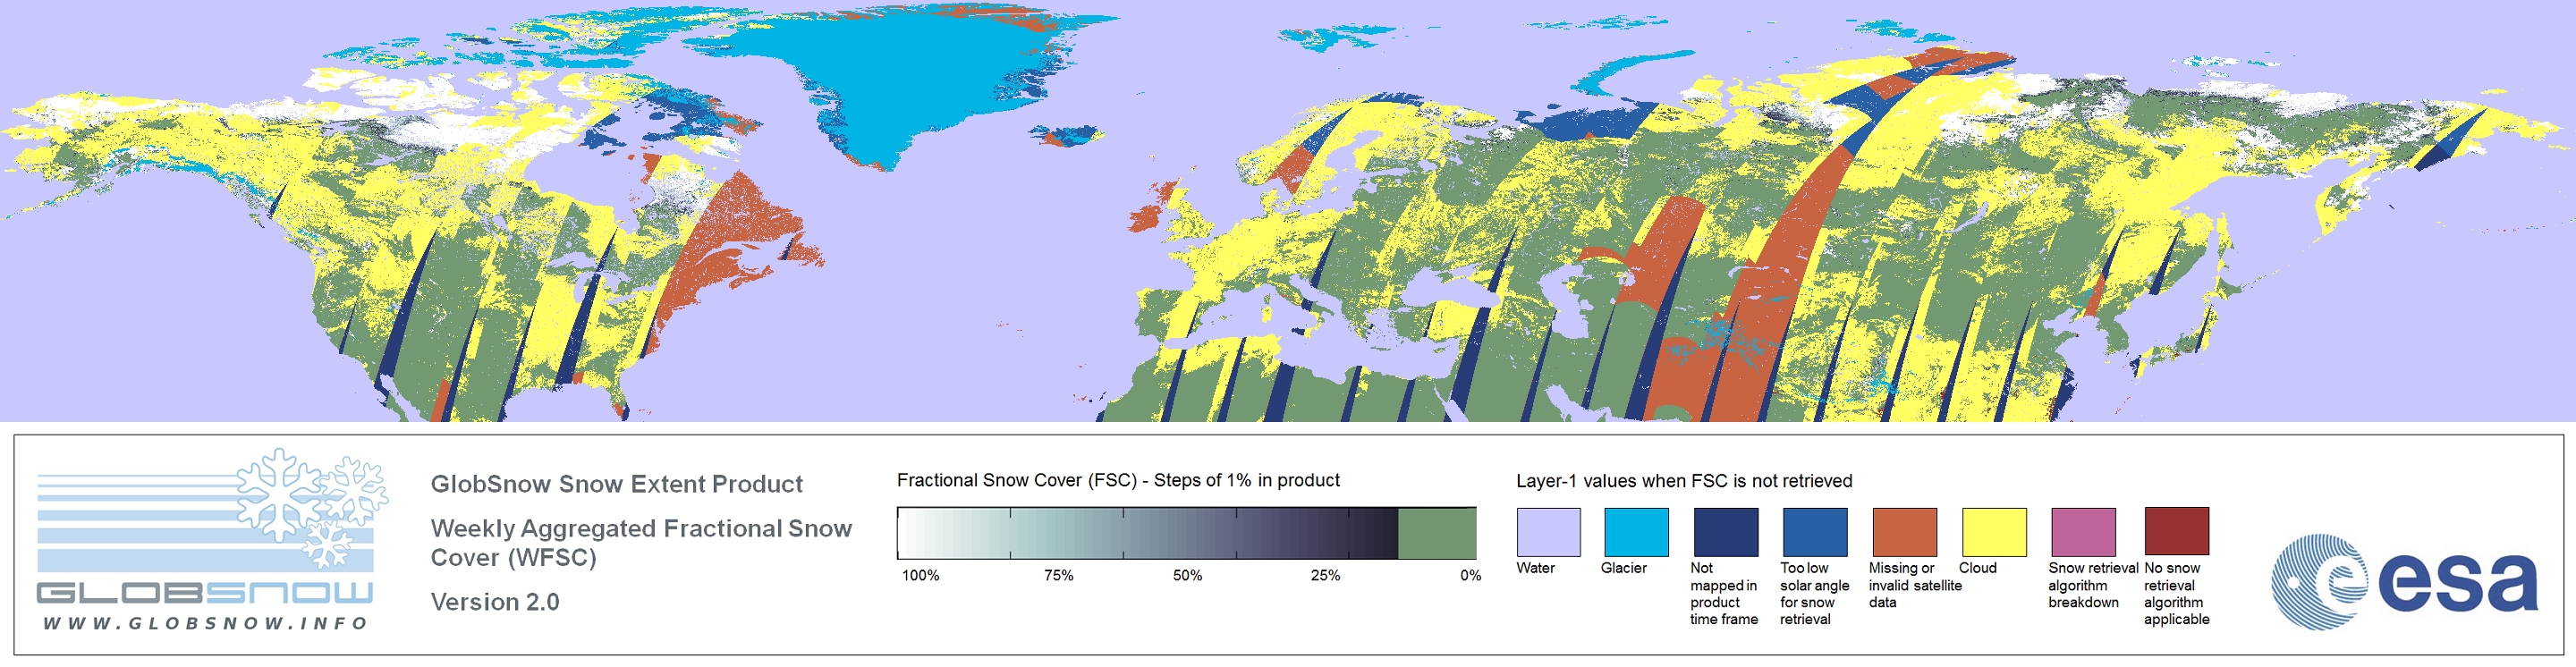
Task: Select the Not mapped in product time frame swatch
Action: 1725,531
